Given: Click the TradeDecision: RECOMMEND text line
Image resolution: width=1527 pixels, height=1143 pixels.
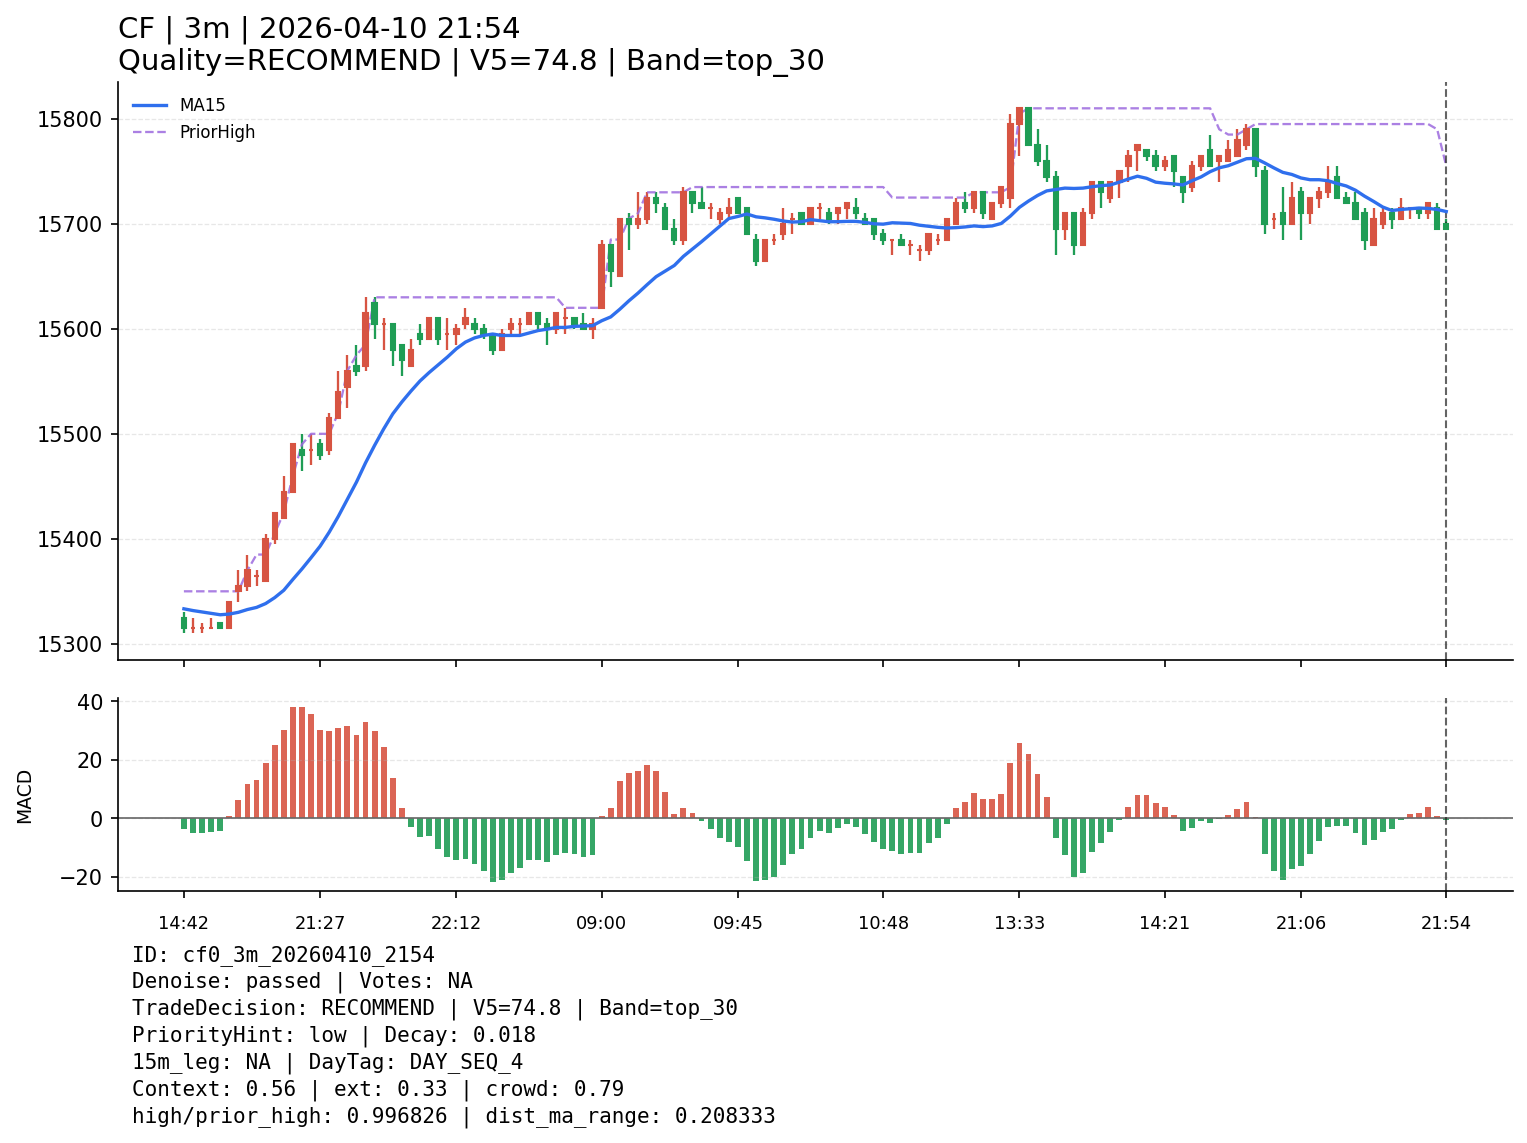Looking at the screenshot, I should [x=434, y=1008].
